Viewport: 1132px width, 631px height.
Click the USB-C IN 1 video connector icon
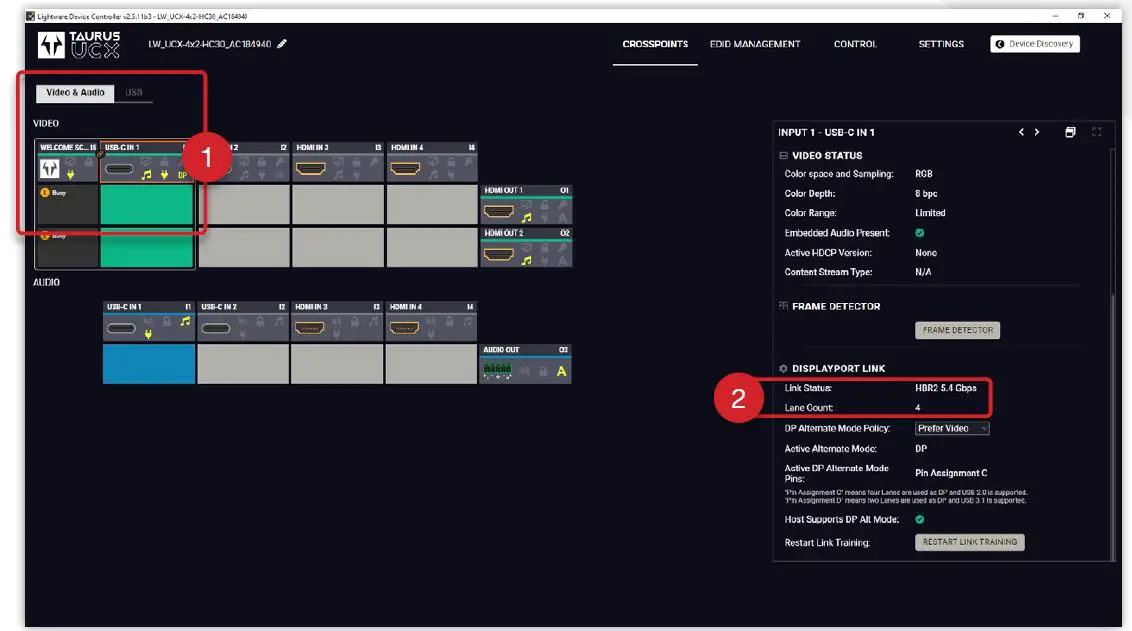click(x=119, y=170)
